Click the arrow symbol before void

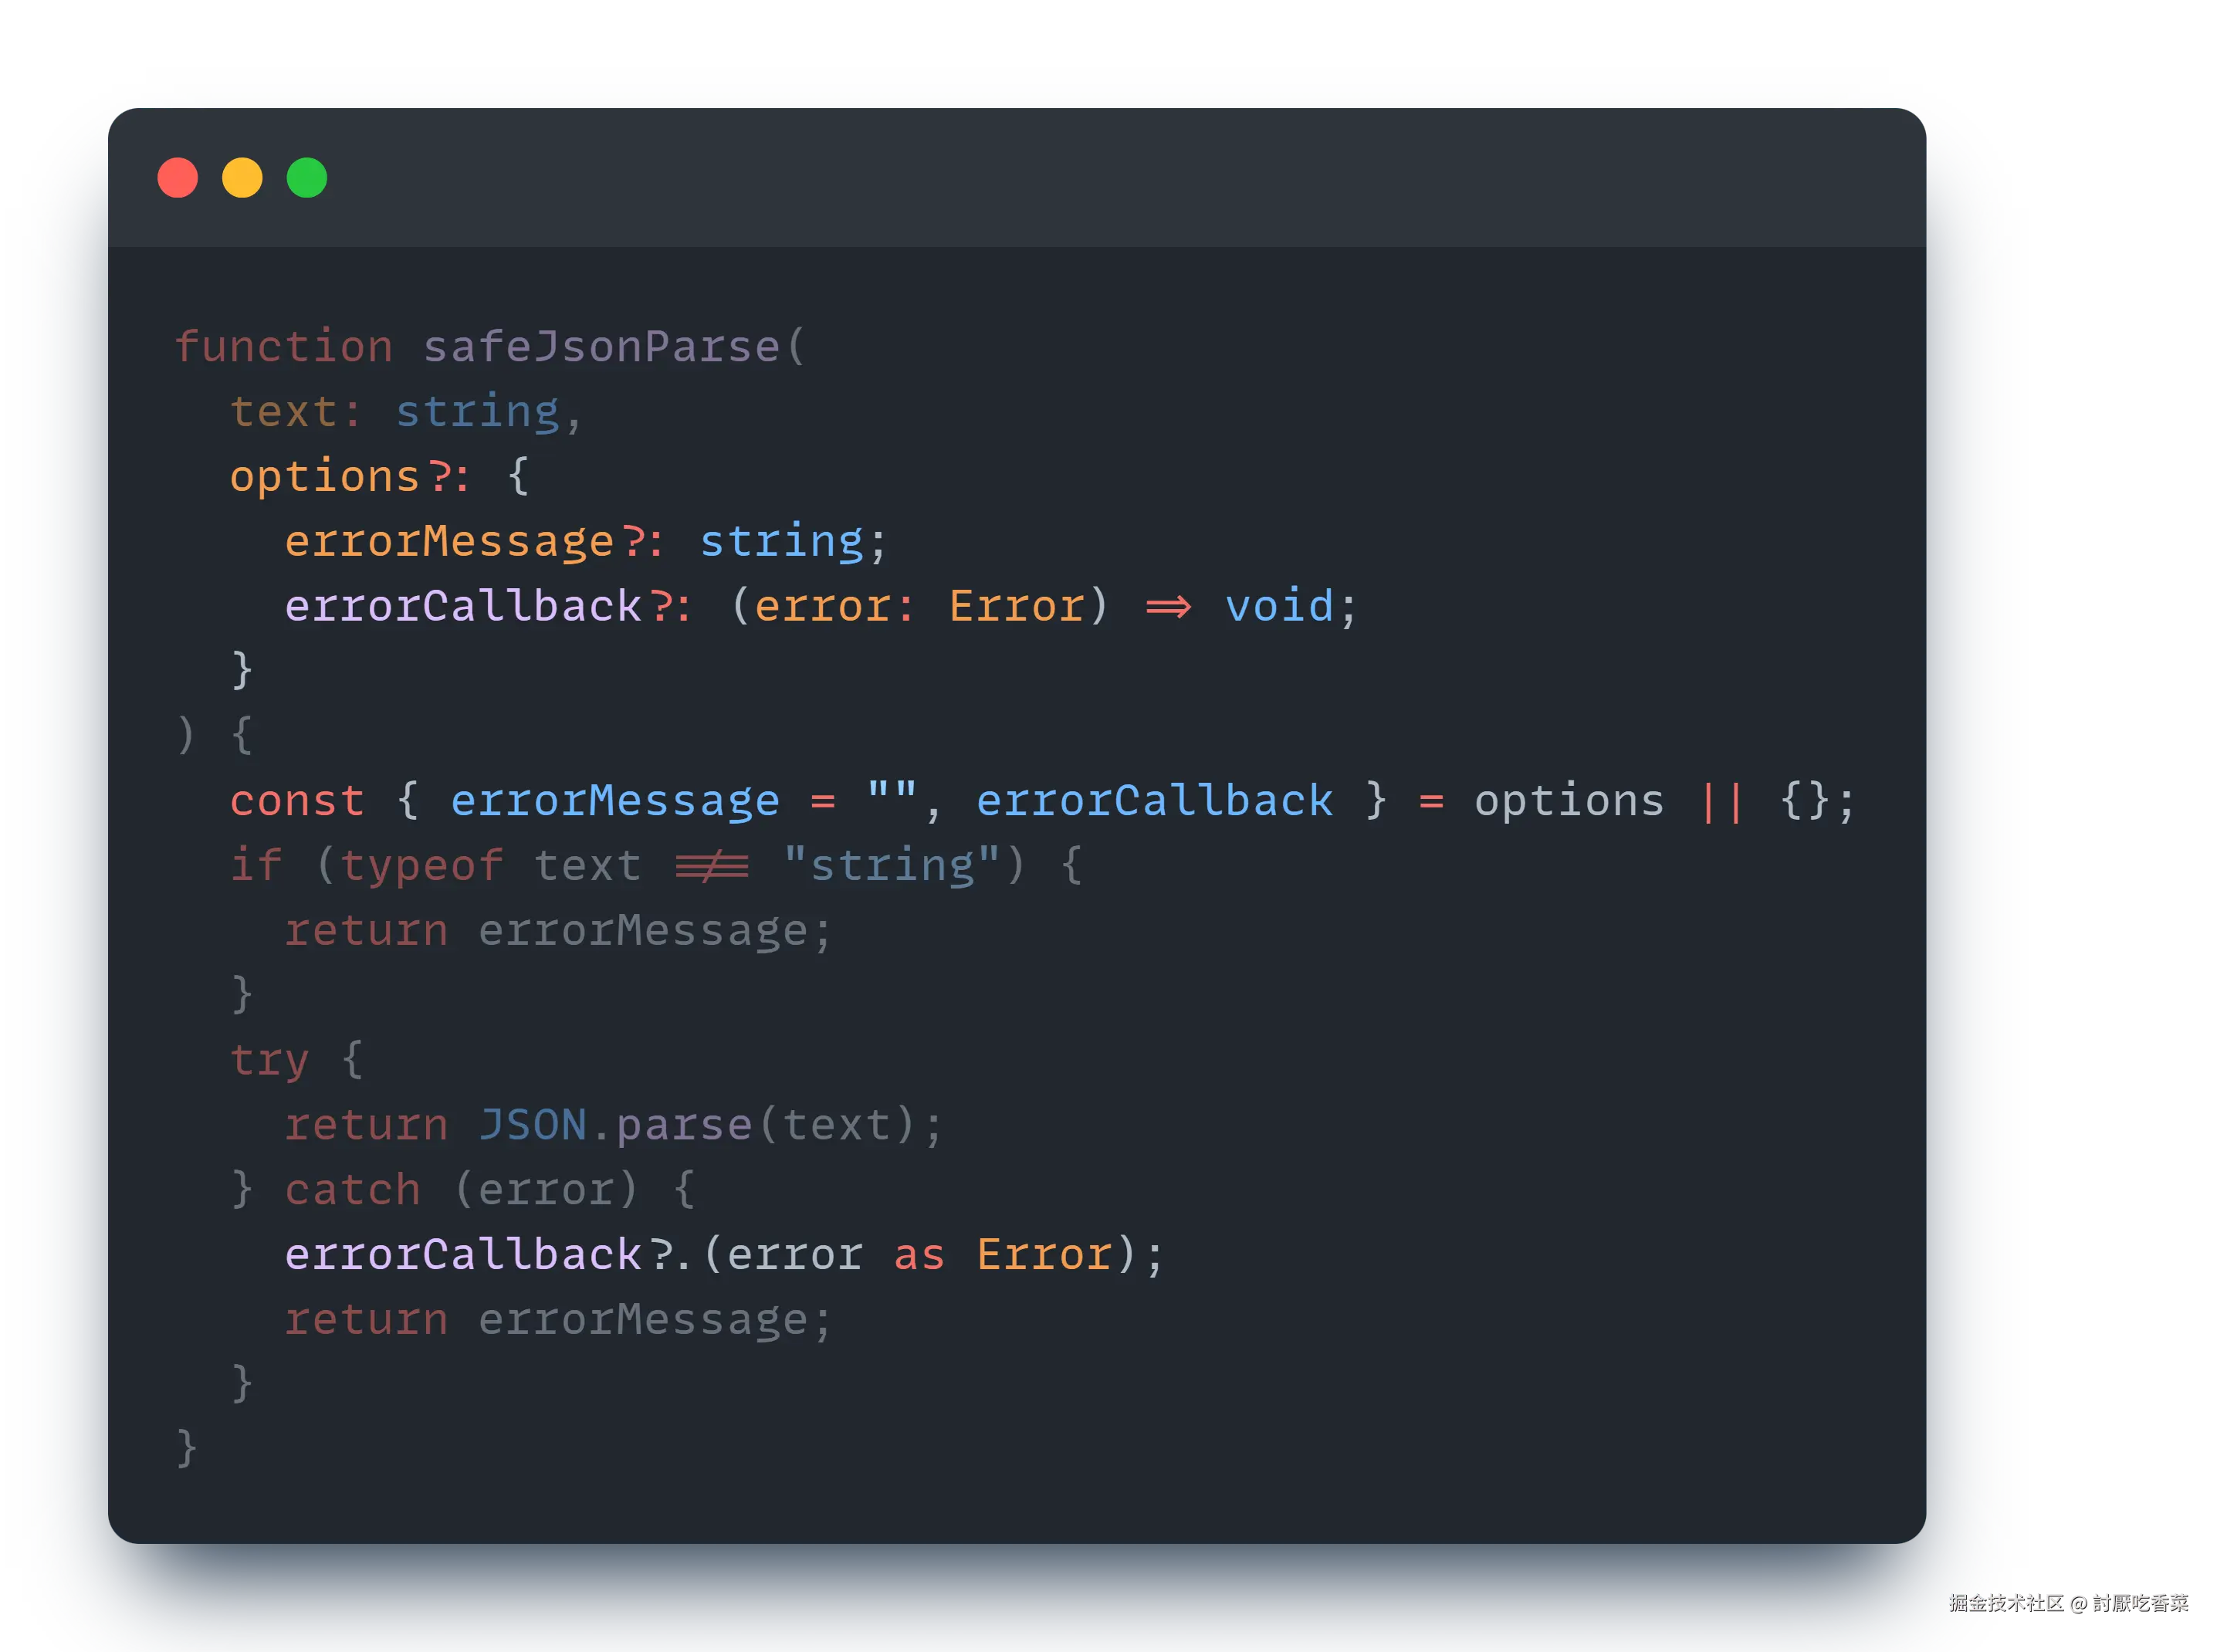tap(1168, 606)
